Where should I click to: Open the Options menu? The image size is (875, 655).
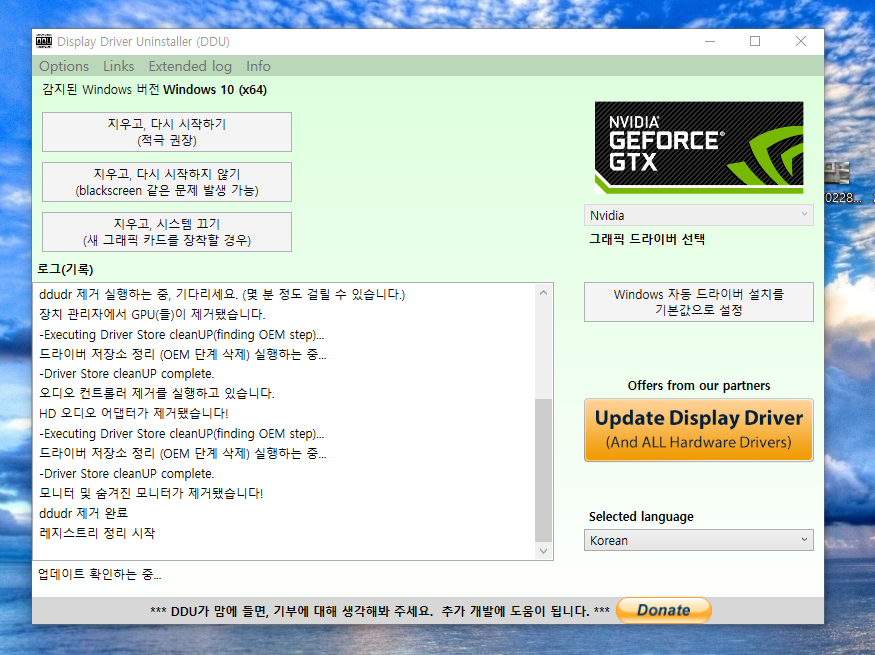coord(64,66)
